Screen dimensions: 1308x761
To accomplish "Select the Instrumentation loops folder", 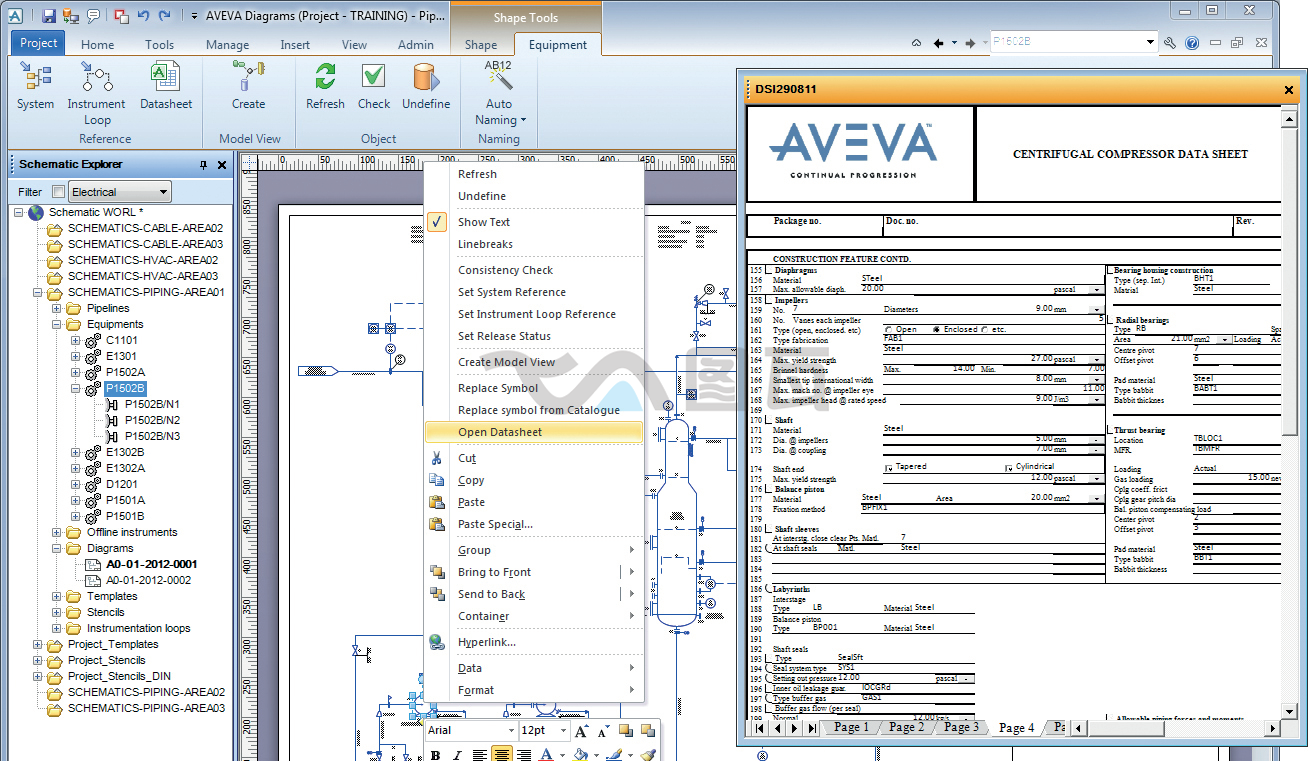I will [x=138, y=628].
